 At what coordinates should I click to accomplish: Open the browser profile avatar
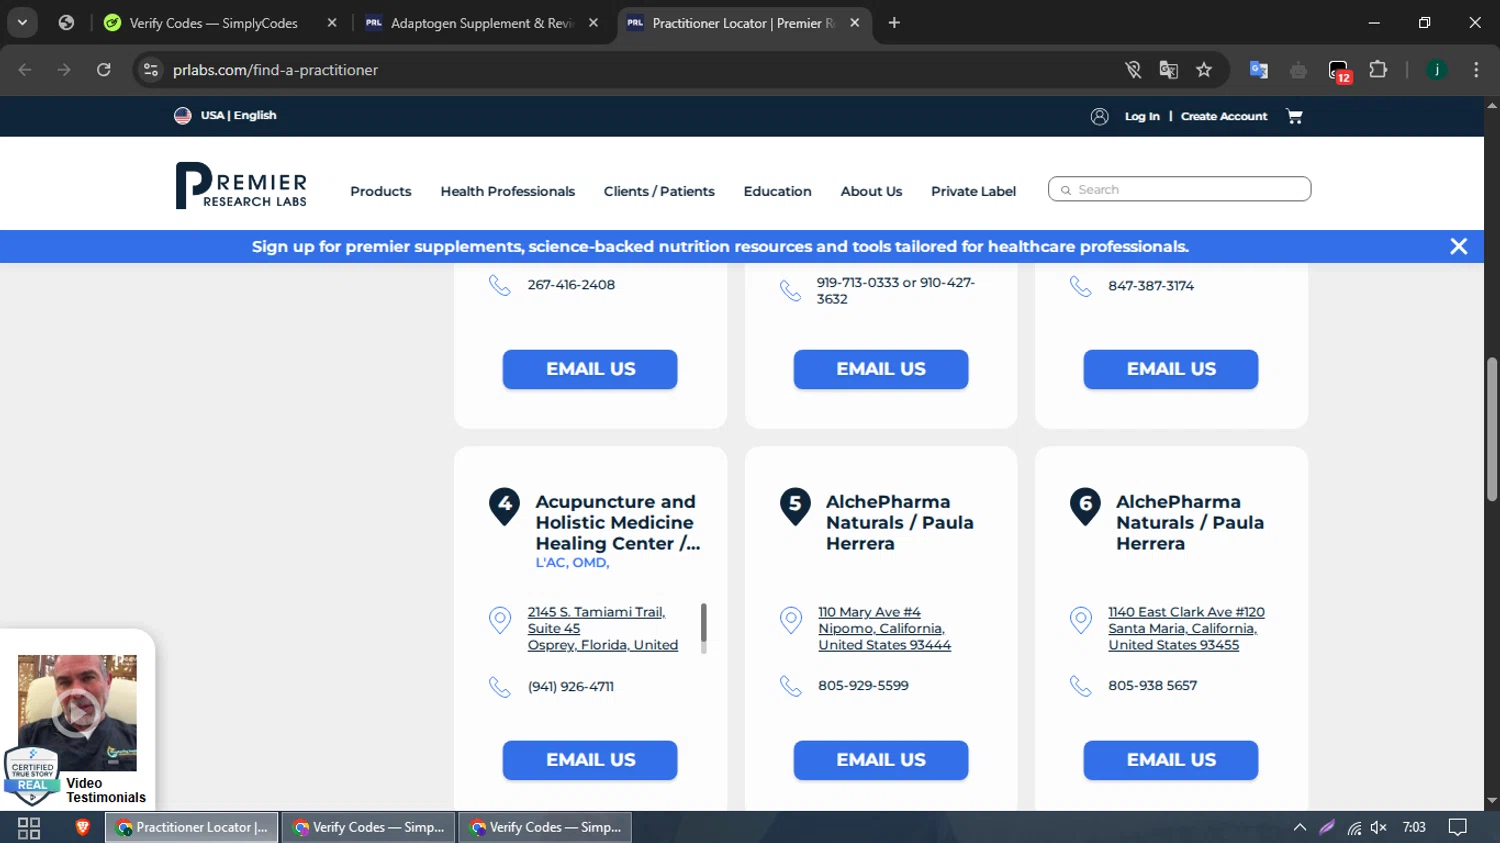1437,70
